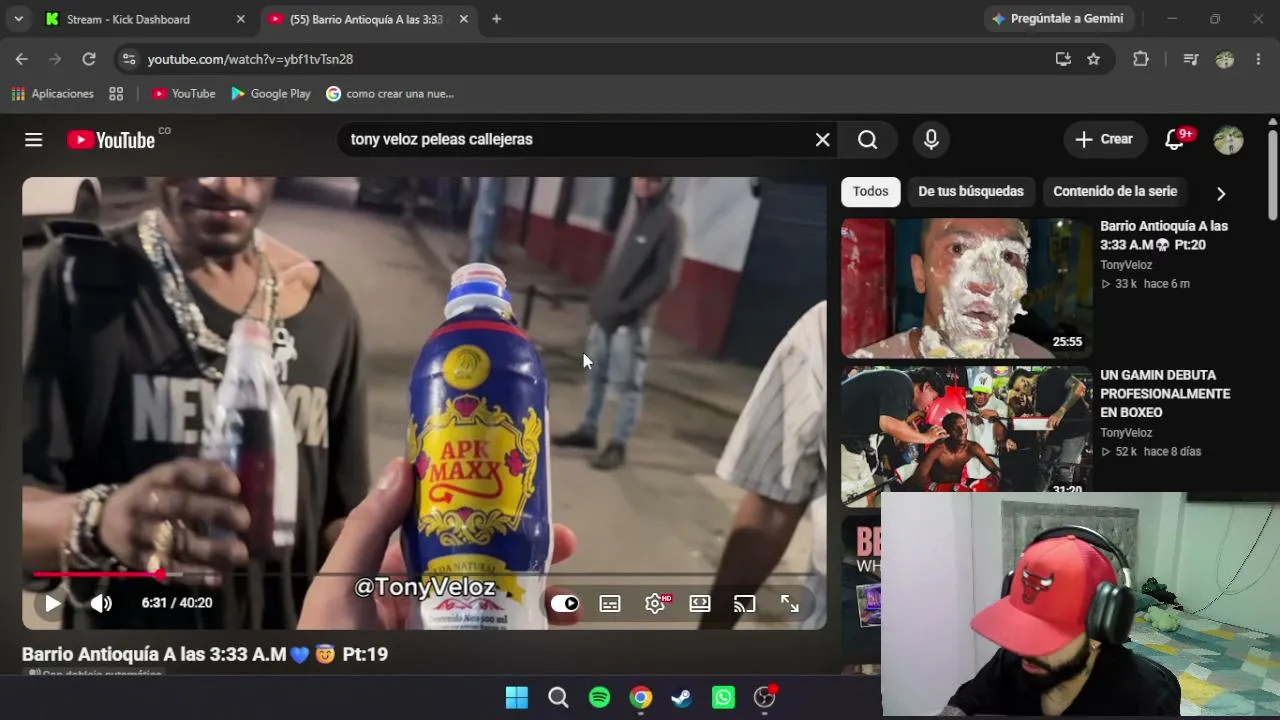Select the Contenido de la serie chip
The height and width of the screenshot is (720, 1280).
(x=1115, y=192)
